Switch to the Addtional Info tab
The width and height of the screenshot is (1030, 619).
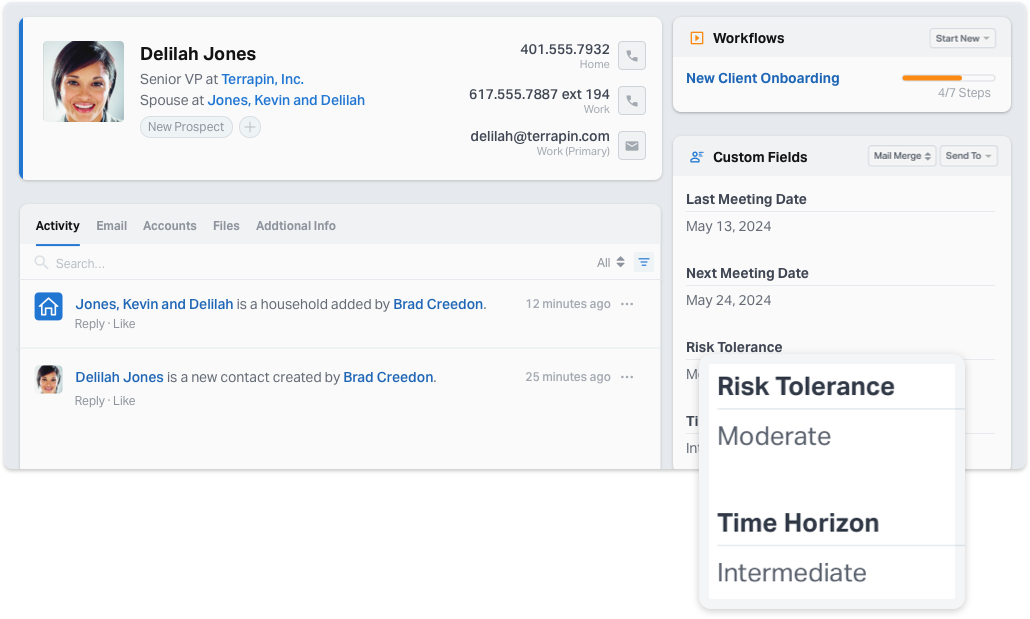(296, 225)
